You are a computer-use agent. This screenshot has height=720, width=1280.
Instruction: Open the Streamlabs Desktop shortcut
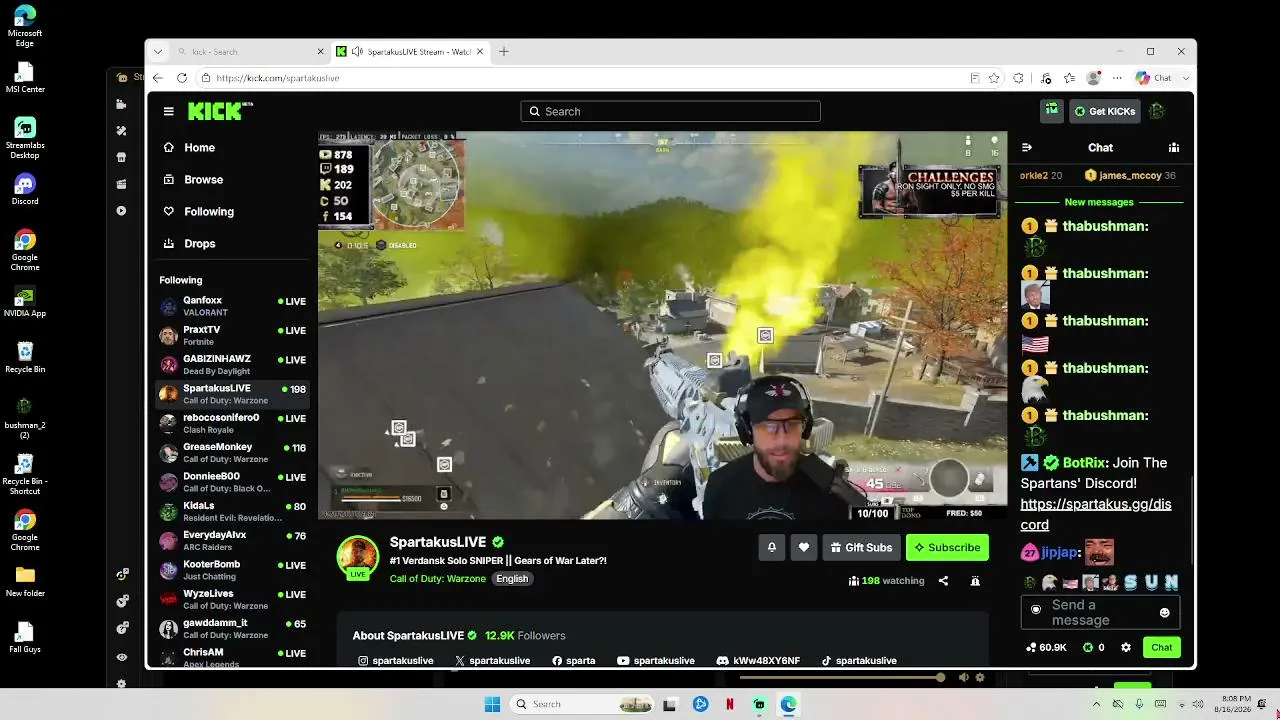(x=25, y=138)
